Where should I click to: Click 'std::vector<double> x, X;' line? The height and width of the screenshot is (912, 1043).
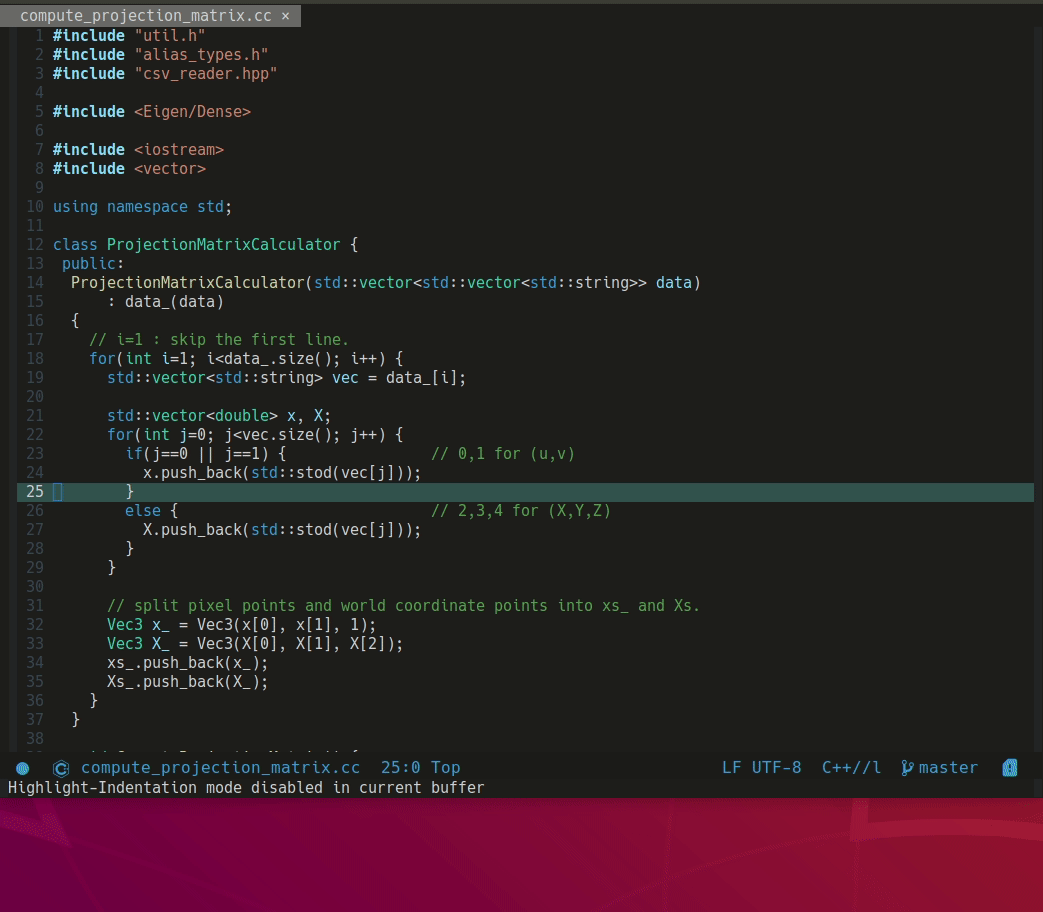[x=219, y=416]
